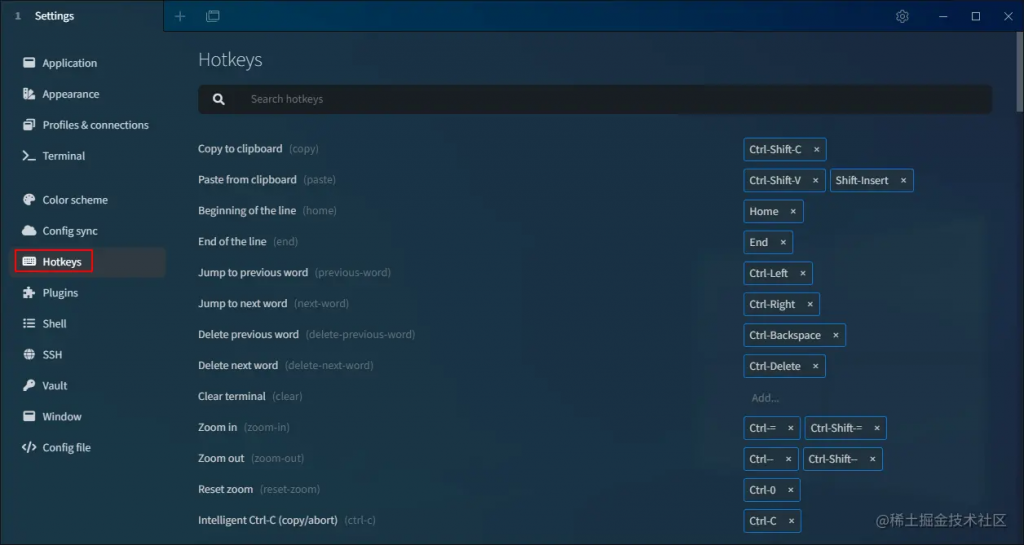Remove the Home hotkey
This screenshot has height=545, width=1024.
point(793,211)
